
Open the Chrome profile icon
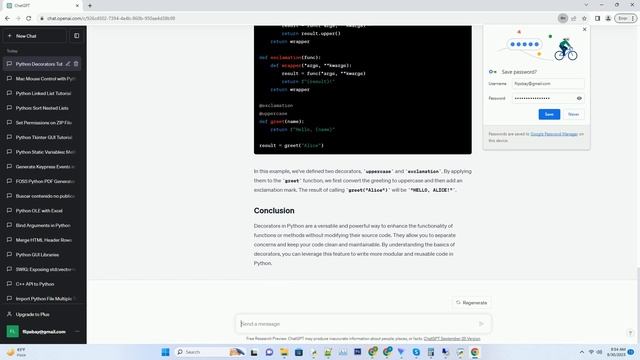pos(608,18)
